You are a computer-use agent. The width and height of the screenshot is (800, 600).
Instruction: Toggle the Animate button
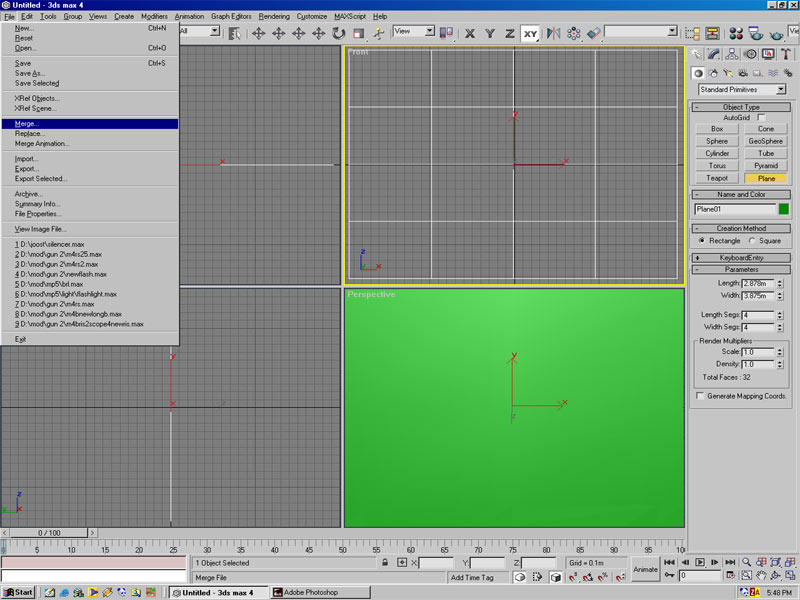click(645, 570)
